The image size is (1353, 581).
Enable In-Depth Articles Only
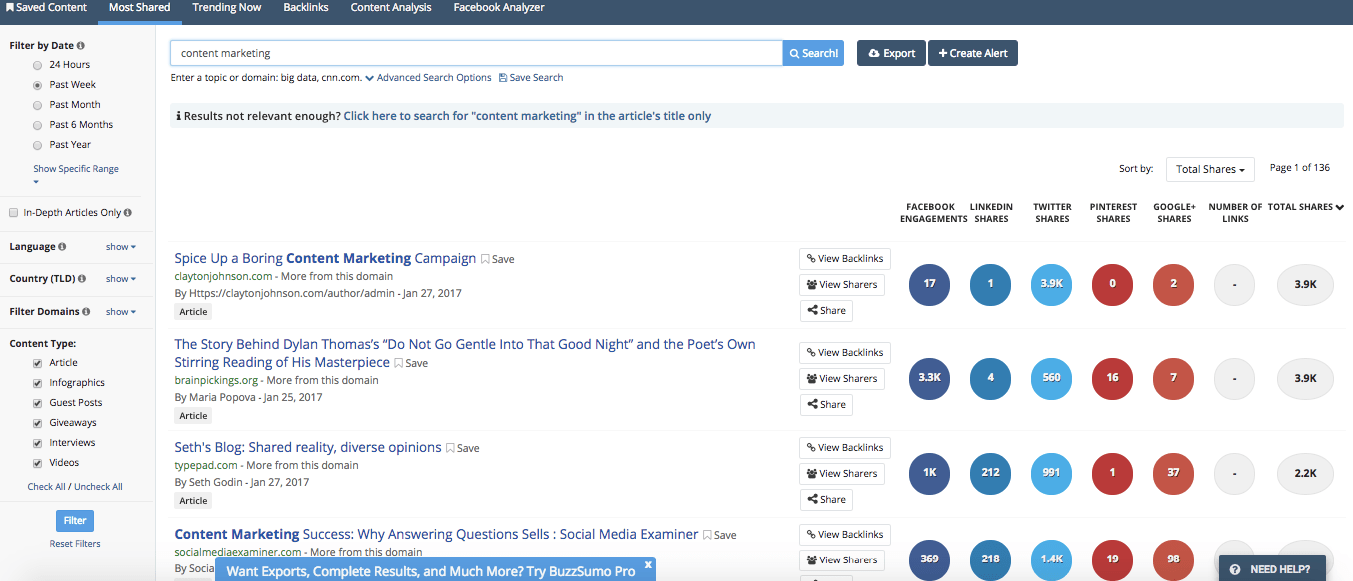point(12,212)
